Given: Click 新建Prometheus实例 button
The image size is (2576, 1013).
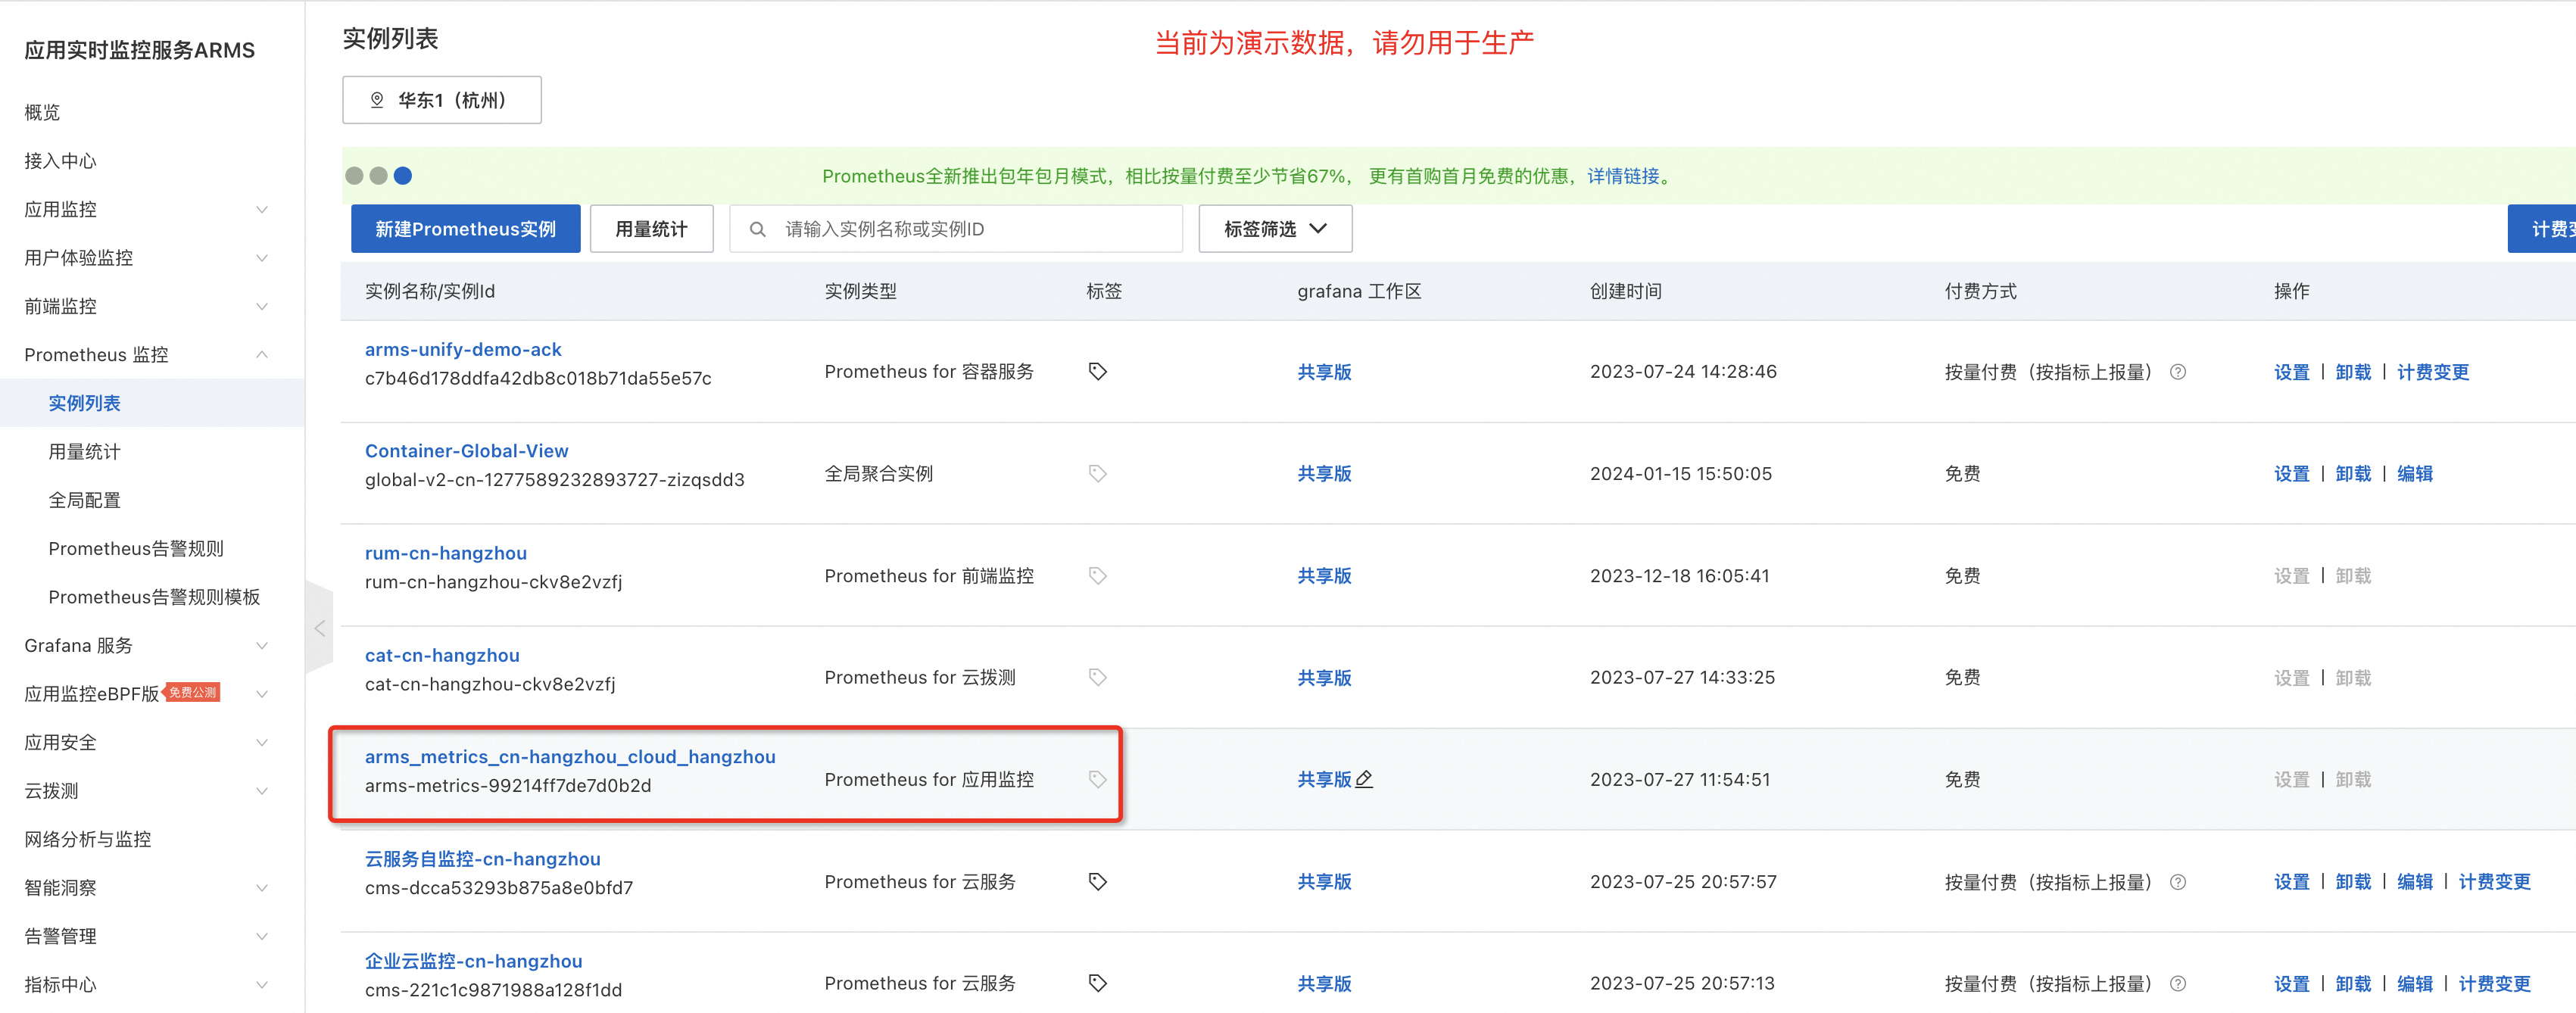Looking at the screenshot, I should (465, 229).
